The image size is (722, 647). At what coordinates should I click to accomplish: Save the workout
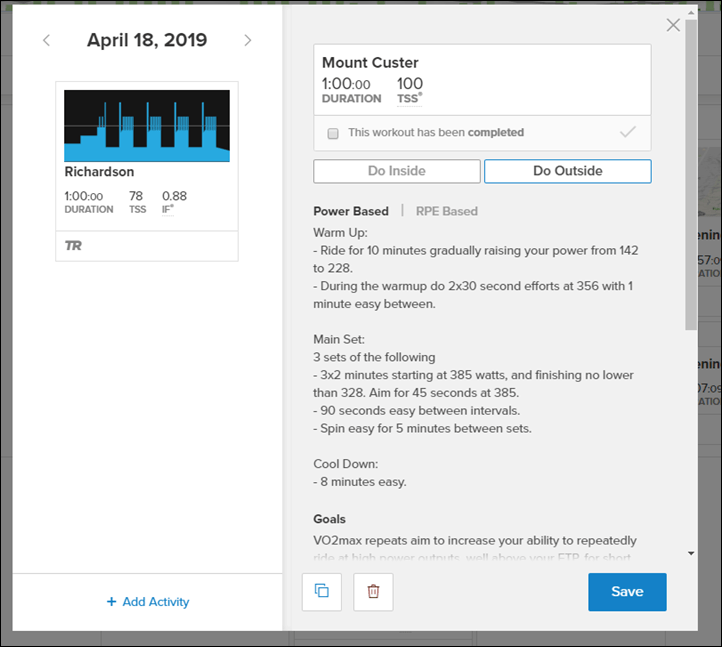627,592
